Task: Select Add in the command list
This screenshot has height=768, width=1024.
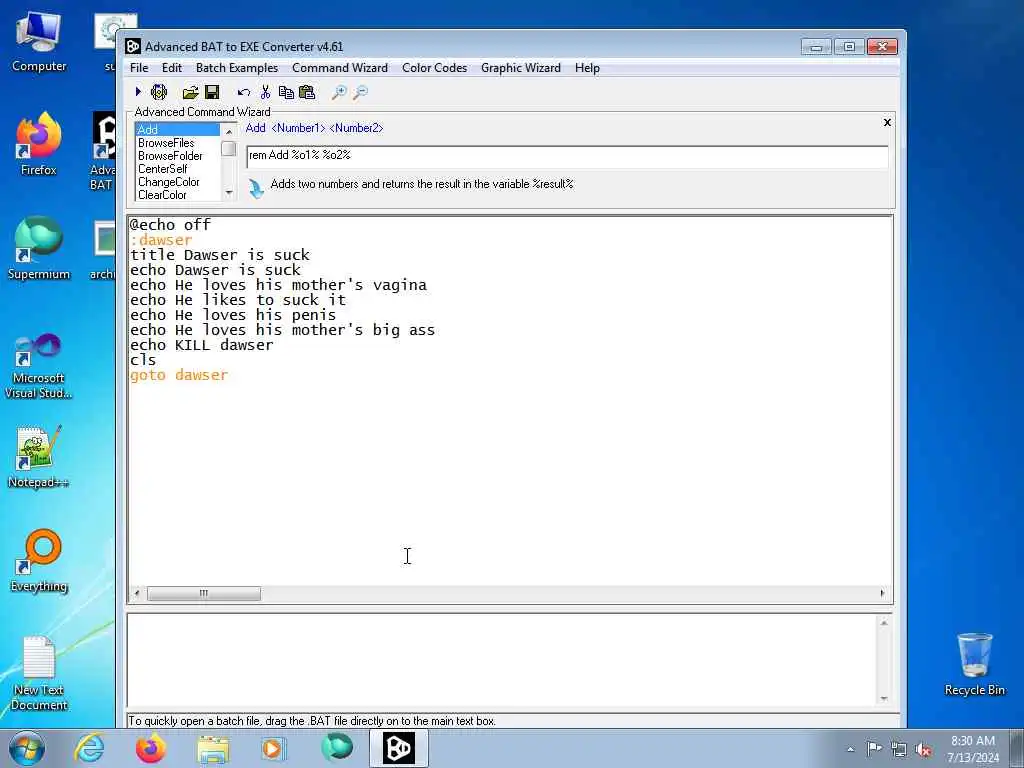Action: coord(178,129)
